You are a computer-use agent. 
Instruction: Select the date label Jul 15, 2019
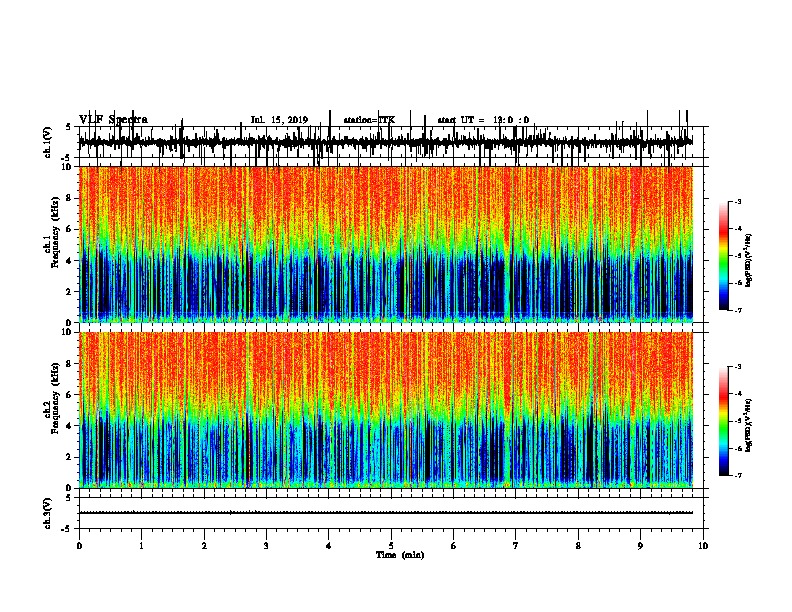[x=279, y=120]
